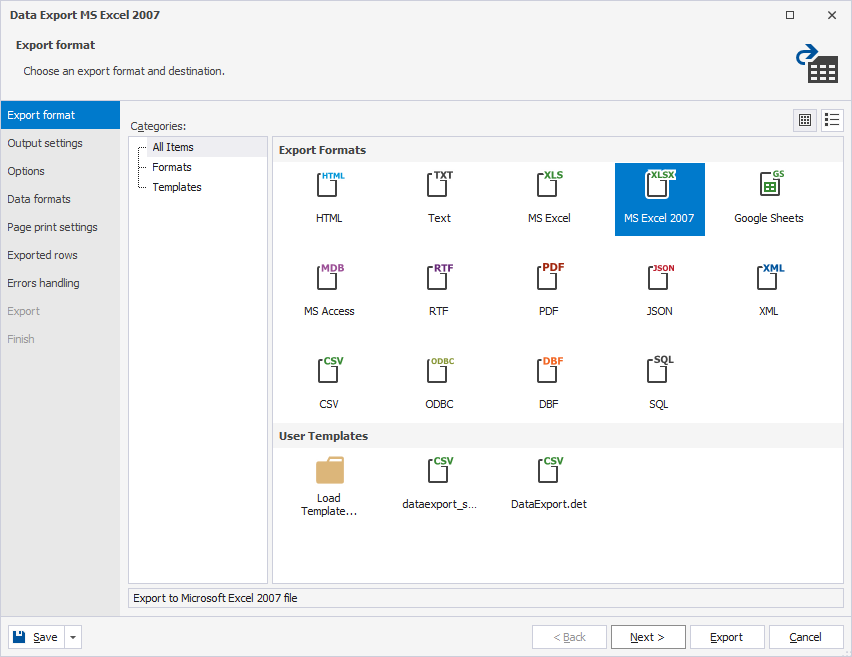The width and height of the screenshot is (852, 657).
Task: Go to Errors handling page
Action: tap(43, 283)
